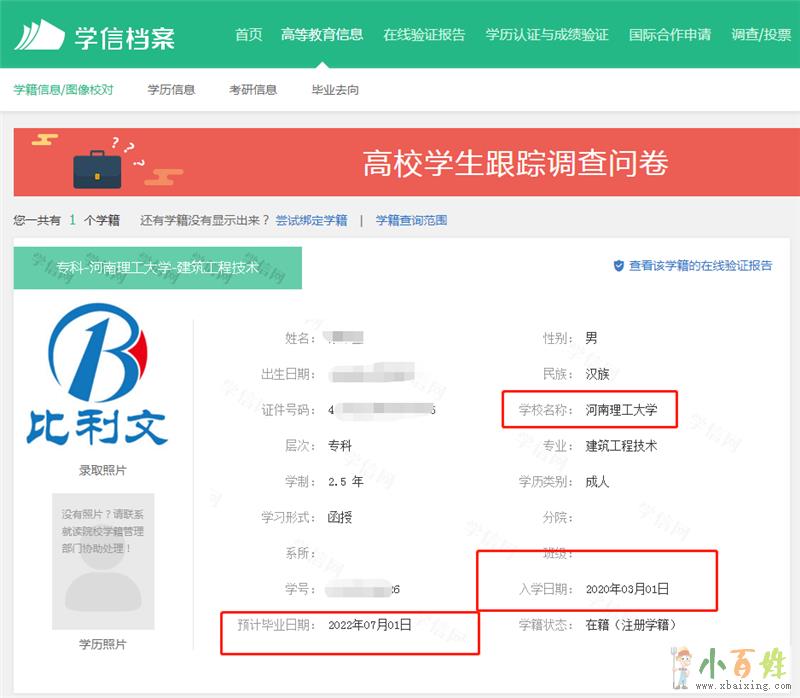Click the 录取照片 admission photo image
Image resolution: width=800 pixels, height=698 pixels.
[97, 378]
